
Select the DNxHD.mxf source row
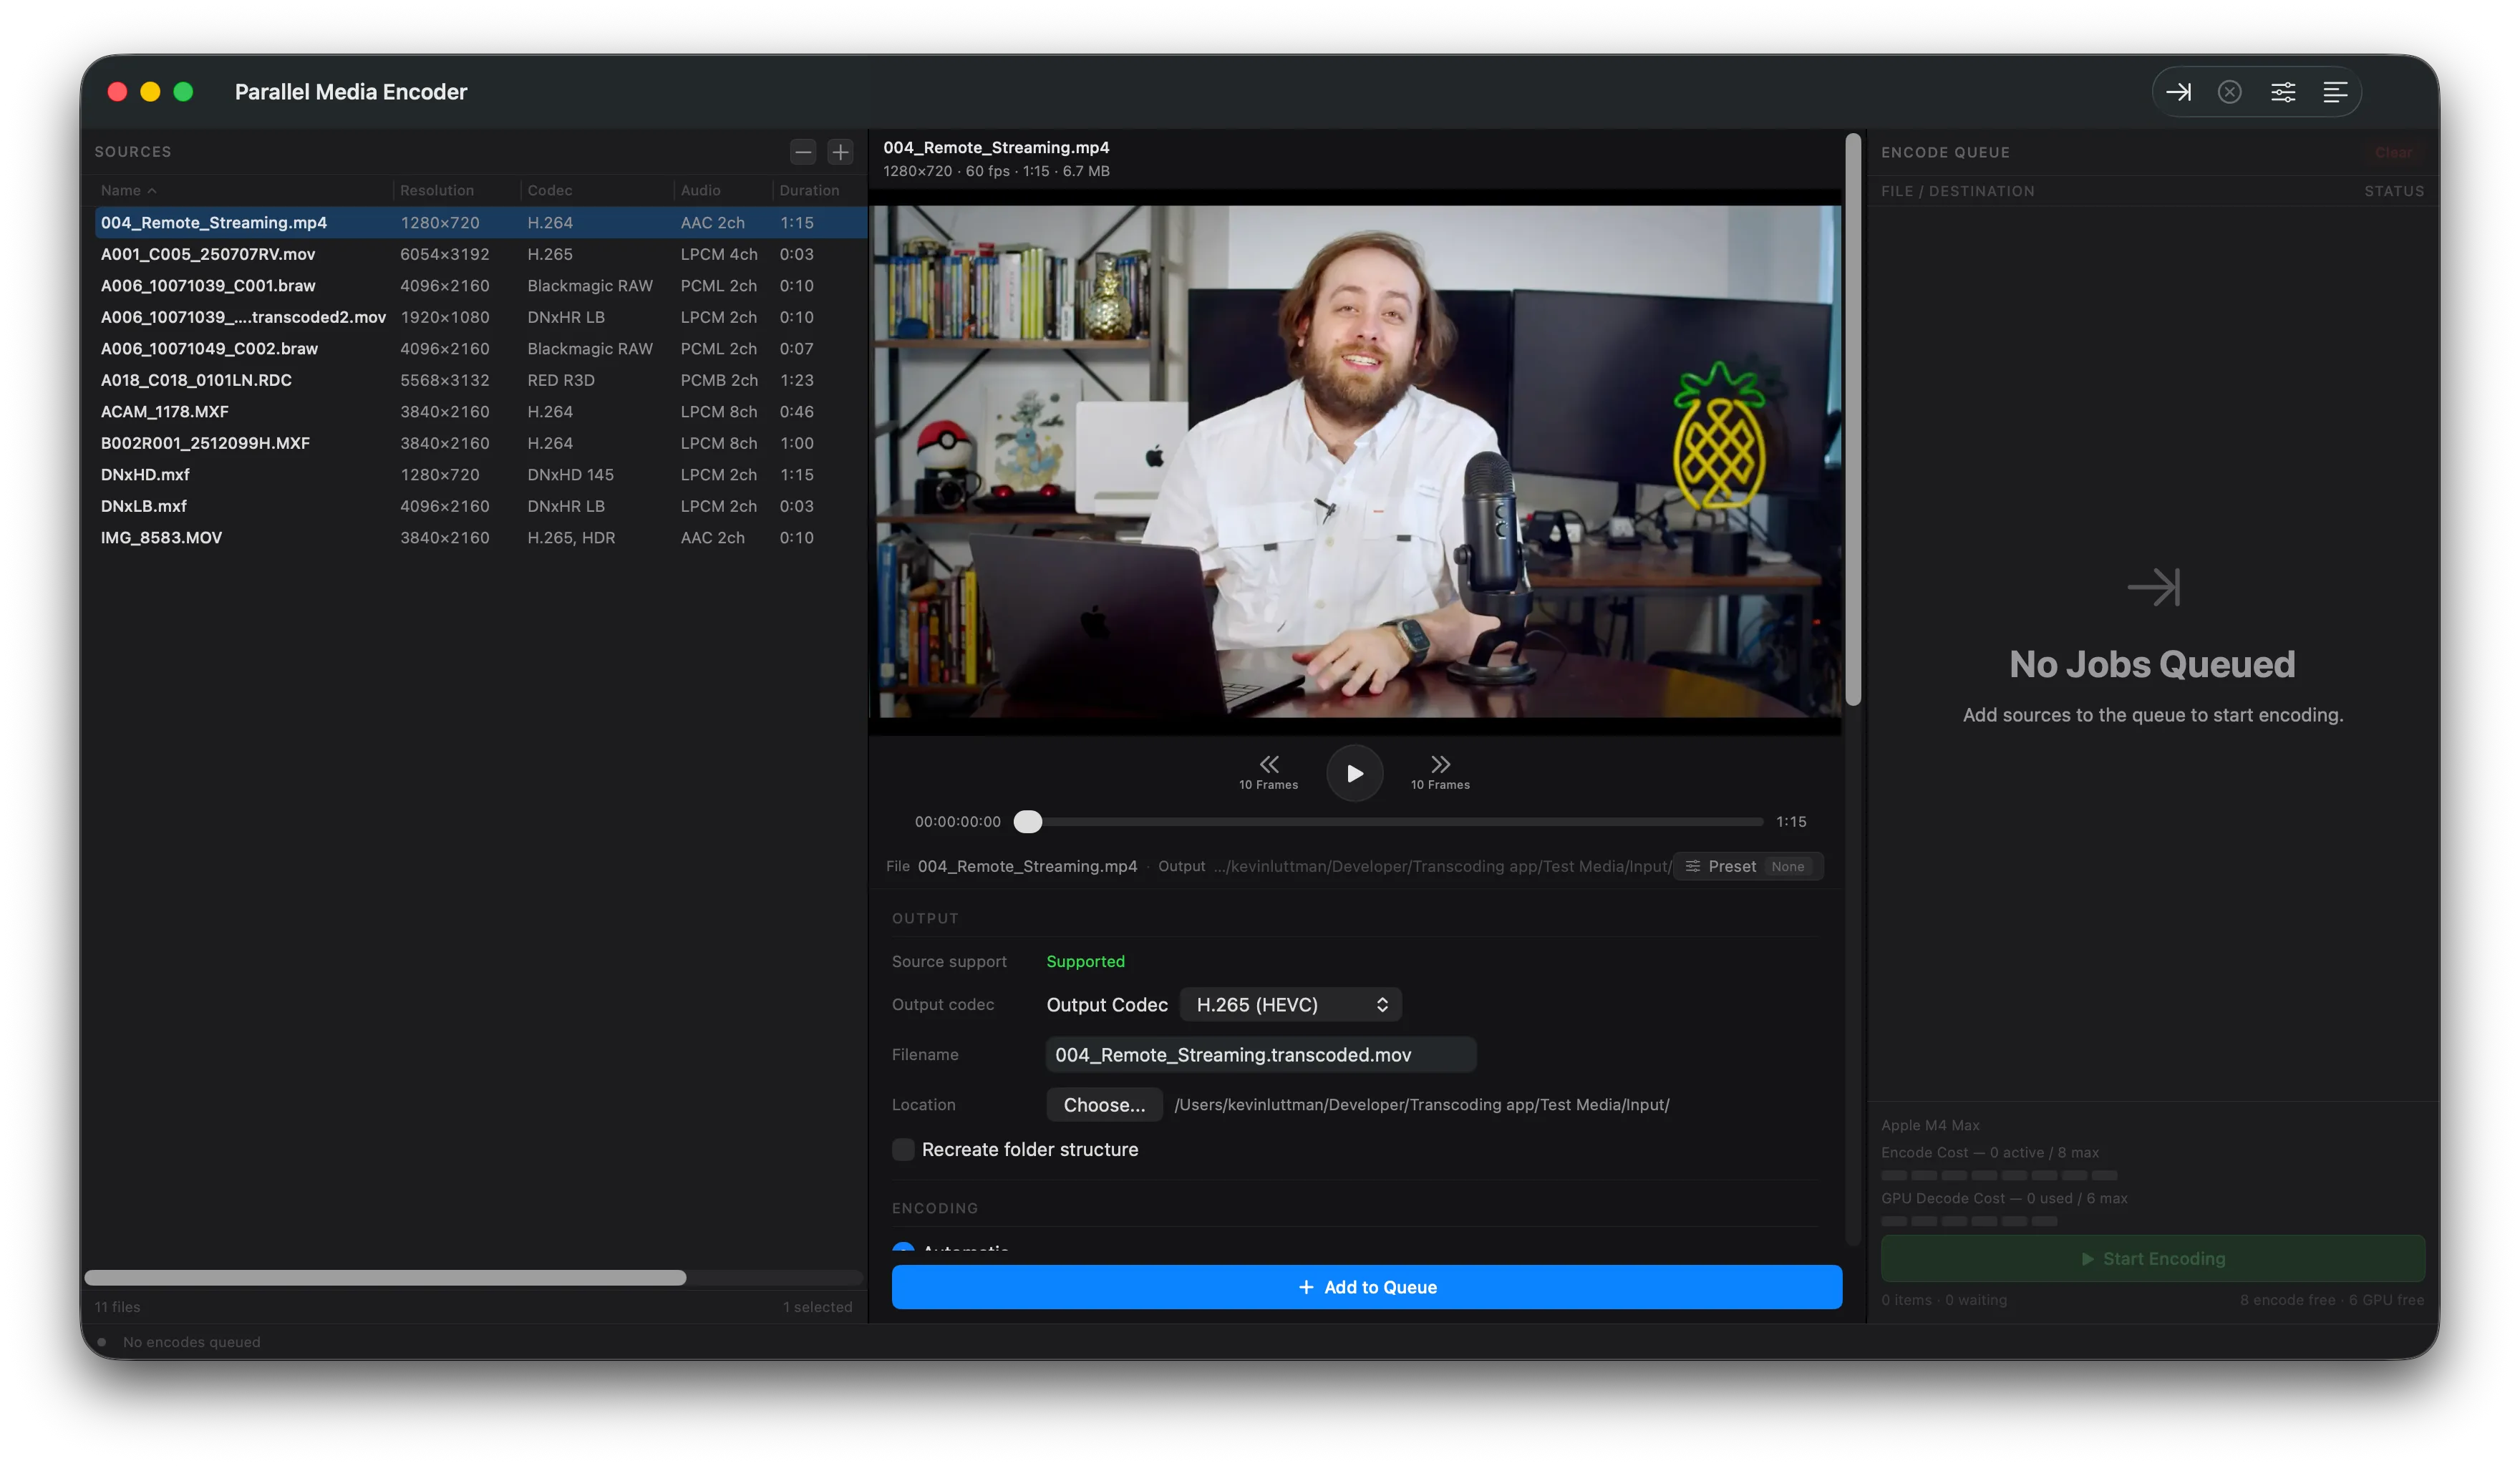tap(144, 474)
